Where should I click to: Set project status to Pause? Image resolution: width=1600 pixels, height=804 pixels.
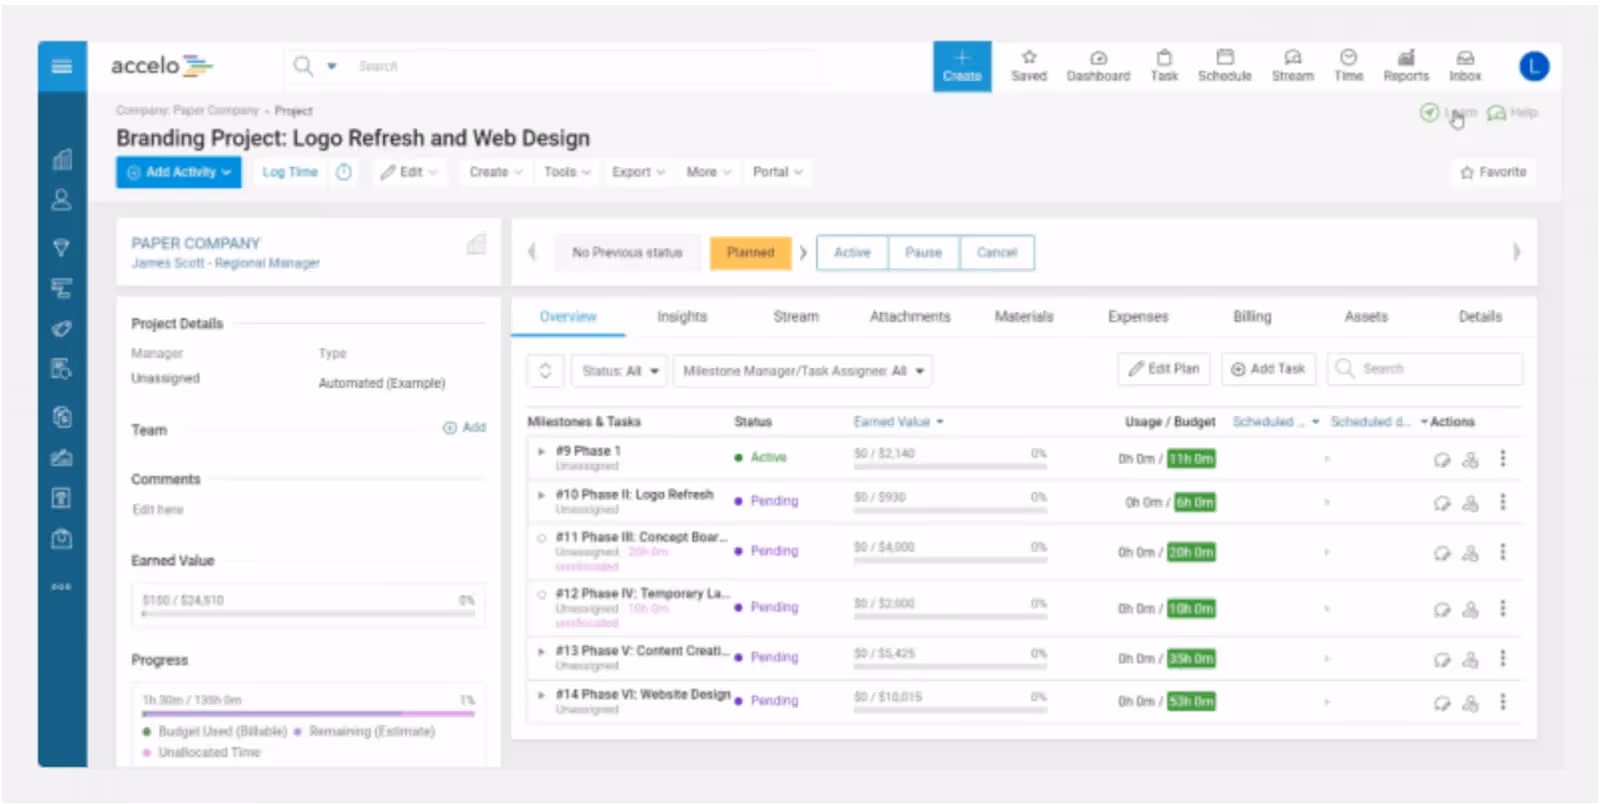[923, 253]
